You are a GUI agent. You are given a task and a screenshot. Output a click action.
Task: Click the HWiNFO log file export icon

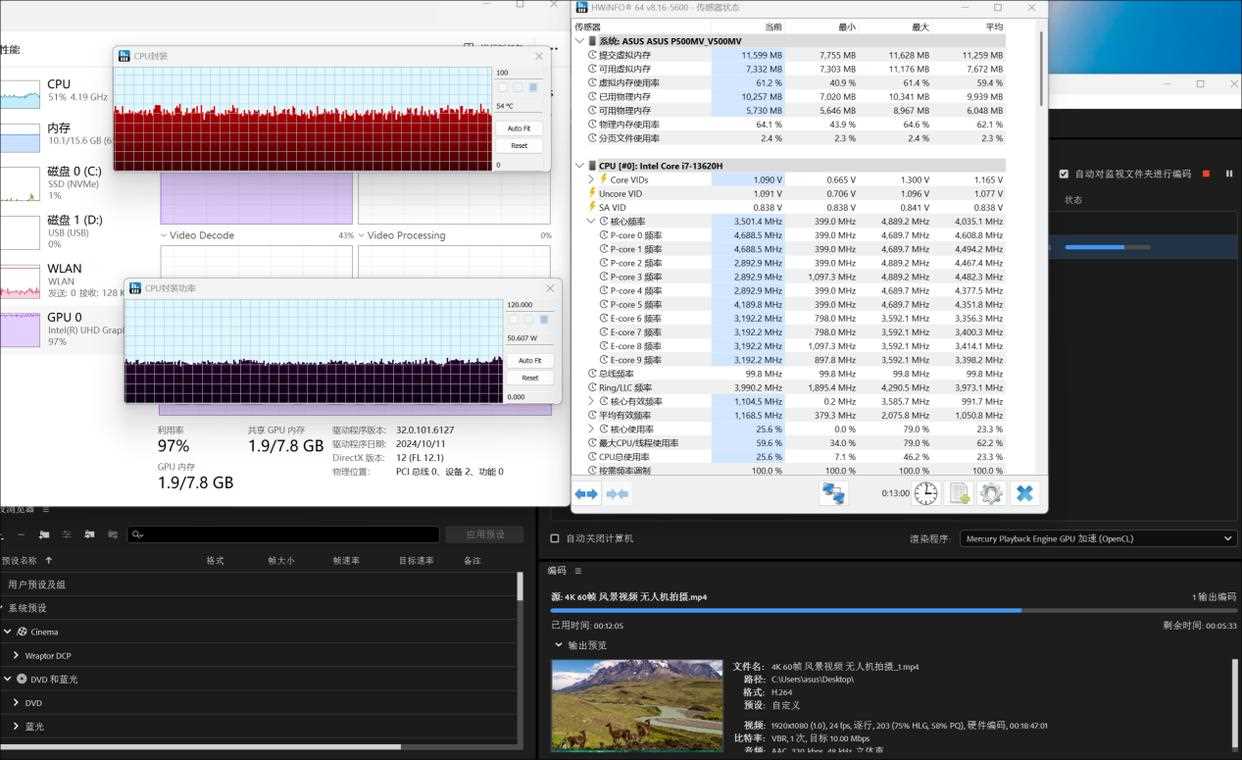(959, 493)
